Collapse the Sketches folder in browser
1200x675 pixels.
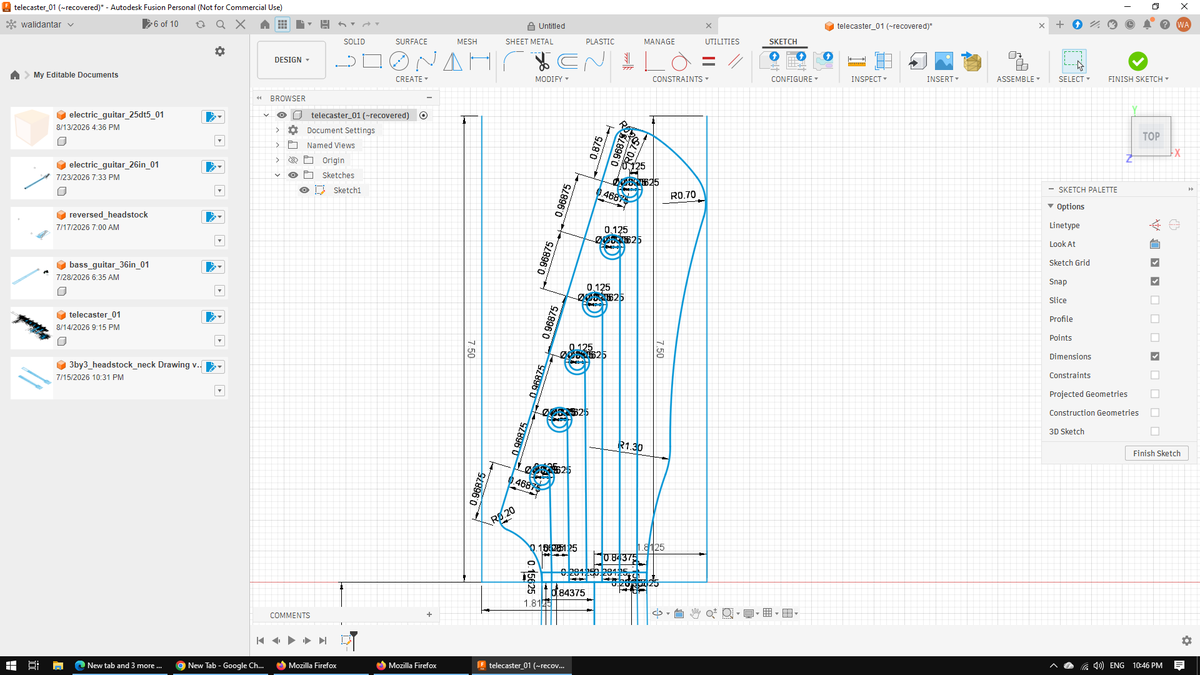click(x=278, y=175)
